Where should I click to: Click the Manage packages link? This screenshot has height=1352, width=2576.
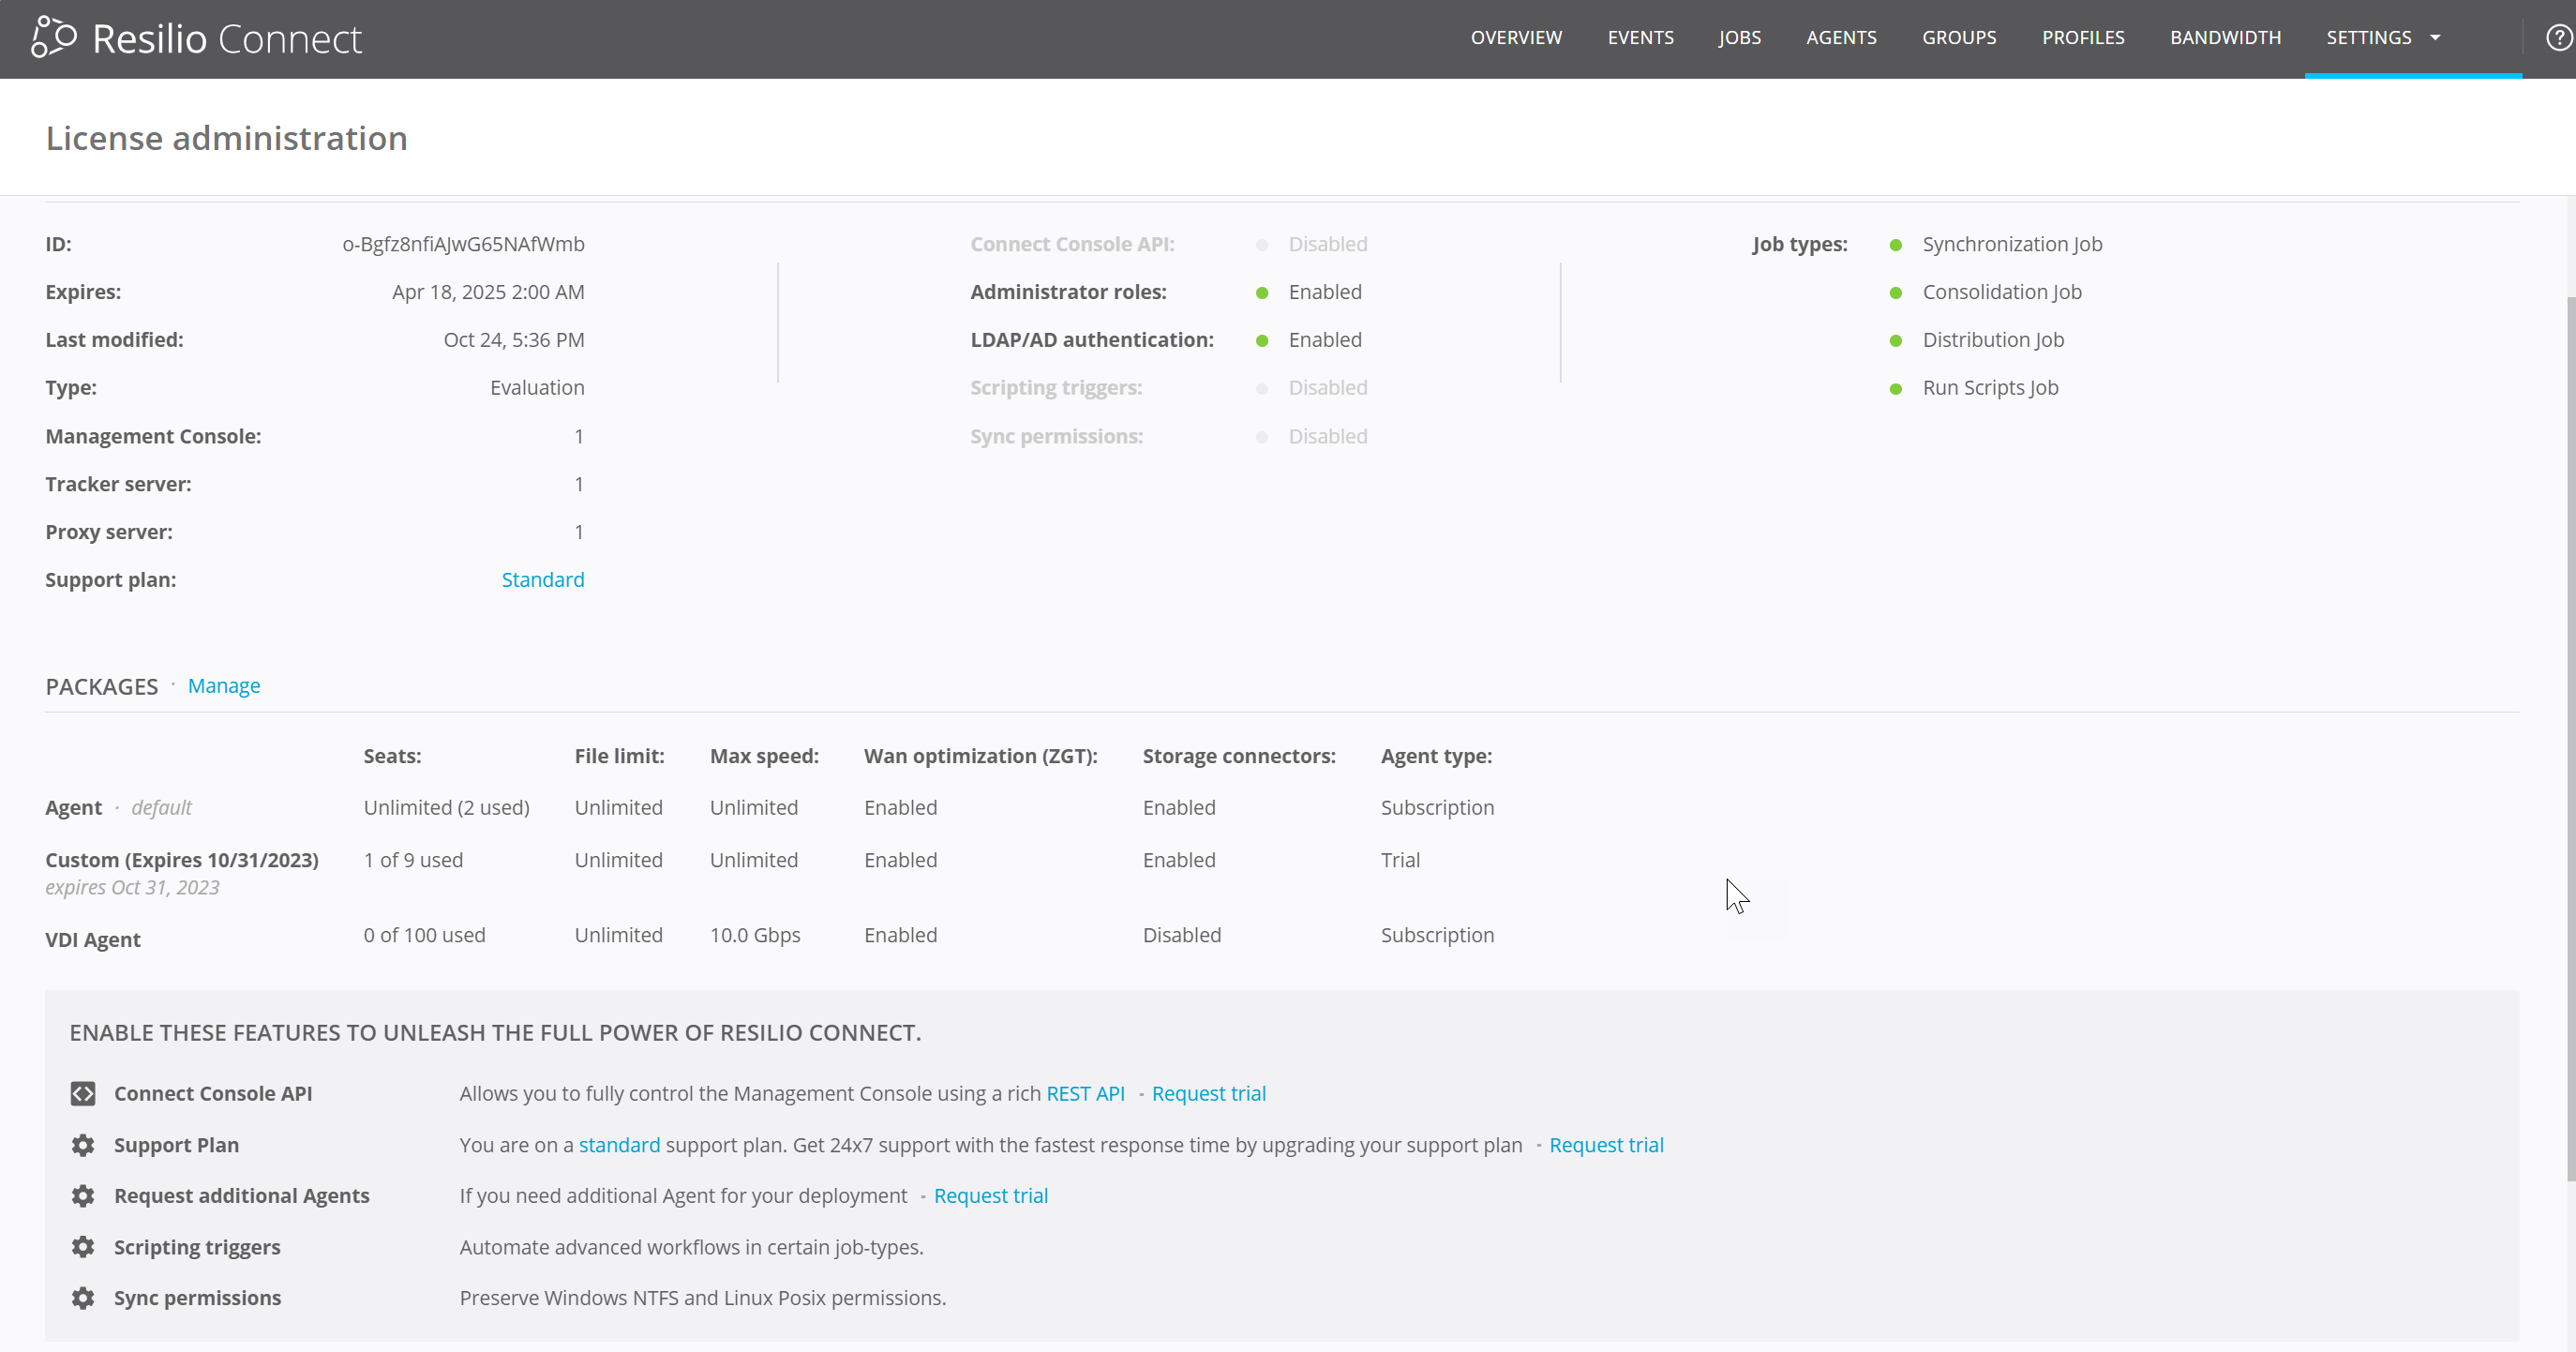click(x=224, y=686)
